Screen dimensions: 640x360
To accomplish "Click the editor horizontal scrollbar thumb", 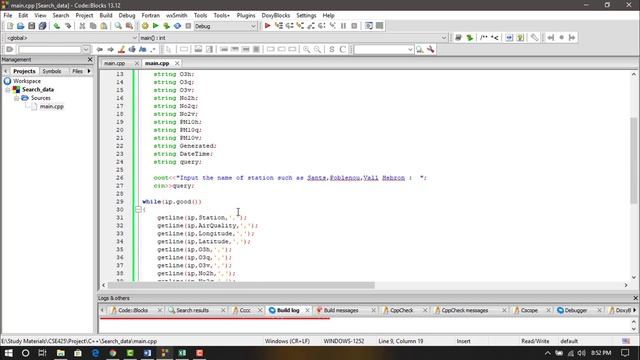I will click(241, 285).
